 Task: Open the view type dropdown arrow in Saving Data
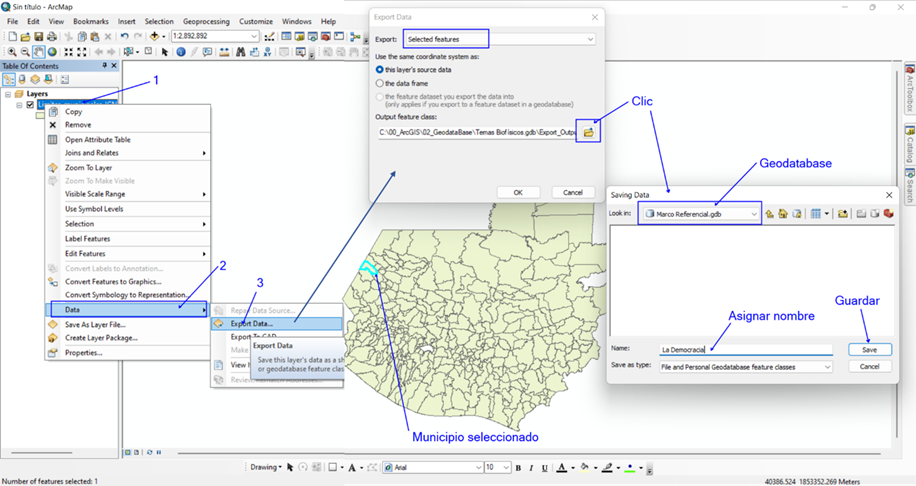point(827,214)
